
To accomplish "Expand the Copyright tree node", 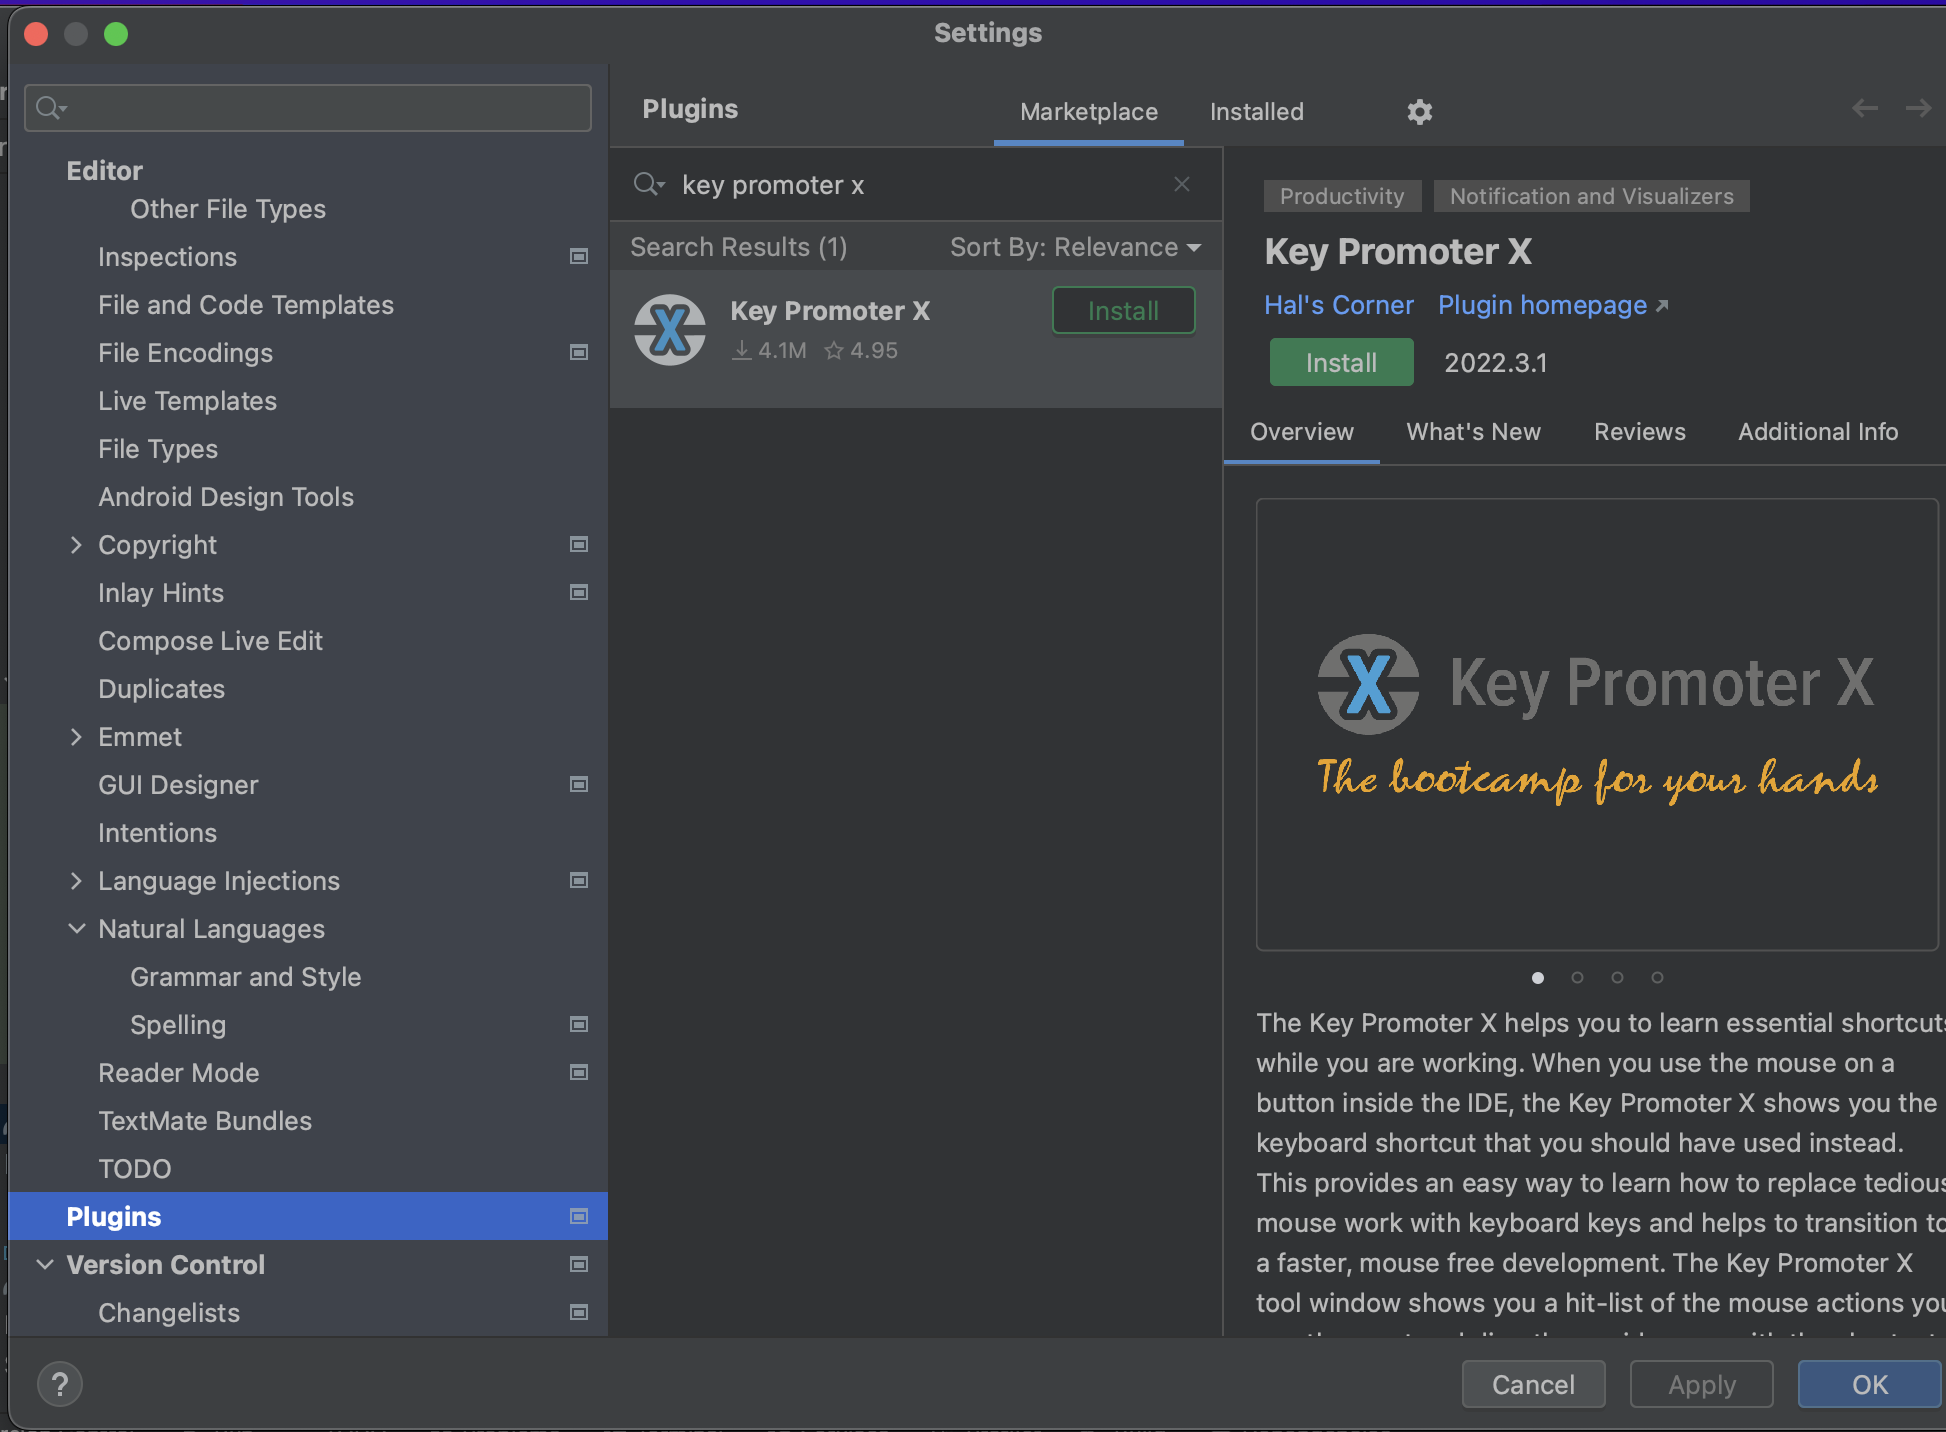I will tap(76, 545).
